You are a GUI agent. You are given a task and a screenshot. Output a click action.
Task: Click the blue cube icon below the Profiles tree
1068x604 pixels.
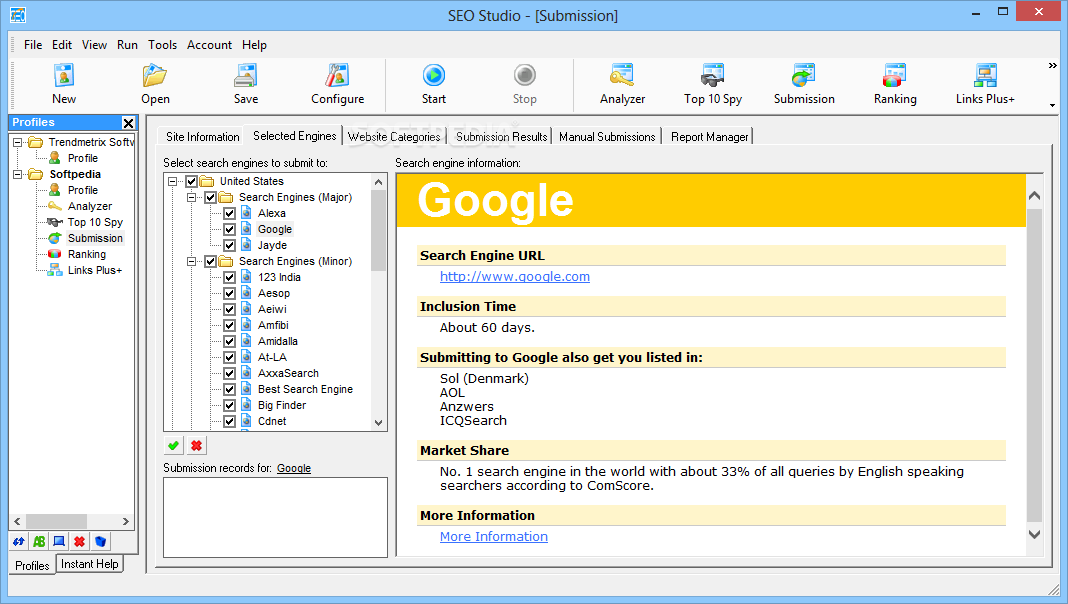click(x=100, y=541)
